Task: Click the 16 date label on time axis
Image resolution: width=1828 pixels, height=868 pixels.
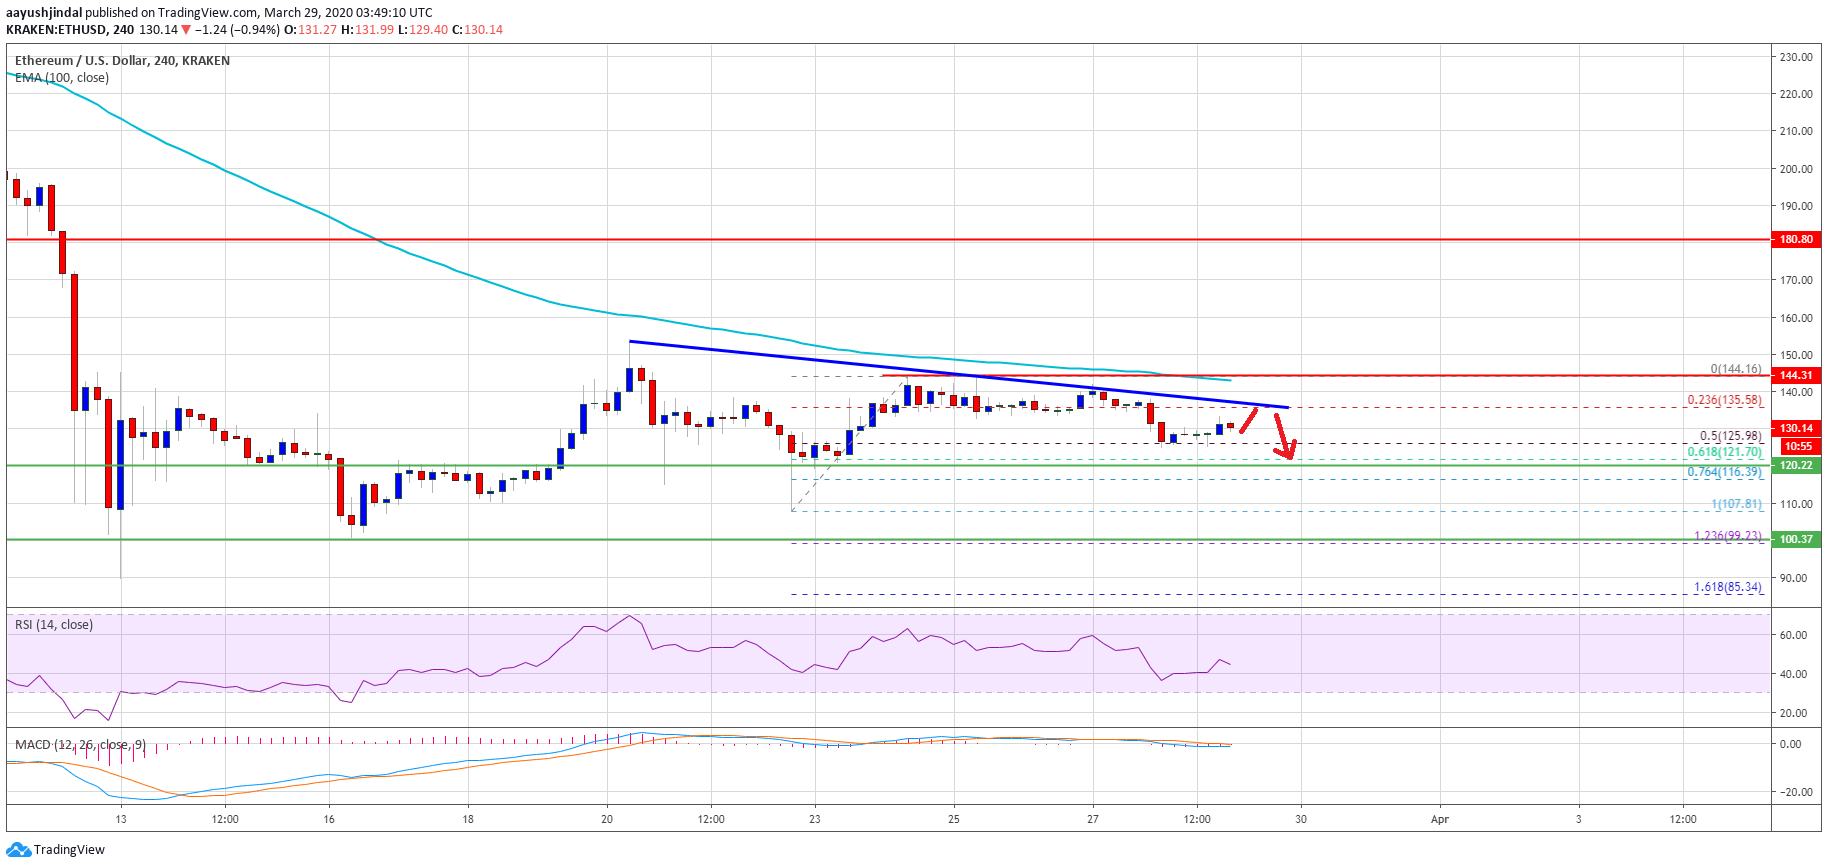Action: click(x=329, y=819)
